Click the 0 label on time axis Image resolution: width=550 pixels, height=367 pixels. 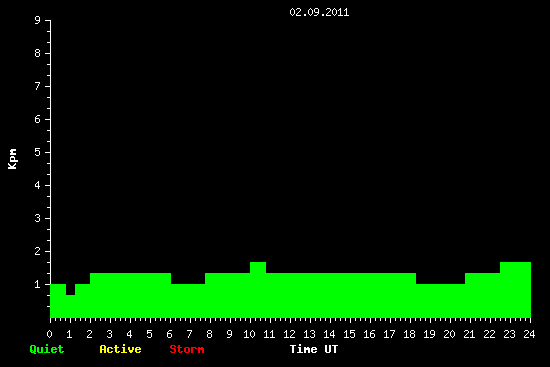coord(49,334)
